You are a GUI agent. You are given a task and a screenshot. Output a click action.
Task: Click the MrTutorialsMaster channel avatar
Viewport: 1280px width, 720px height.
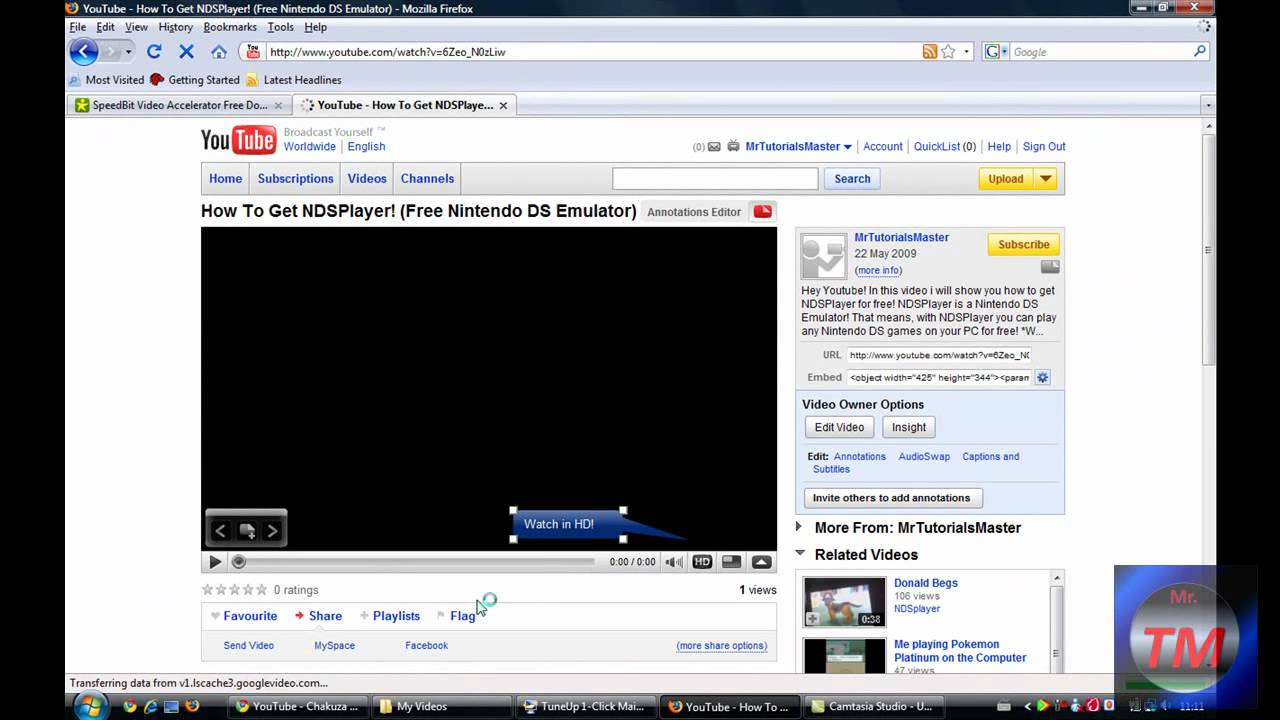coord(823,256)
